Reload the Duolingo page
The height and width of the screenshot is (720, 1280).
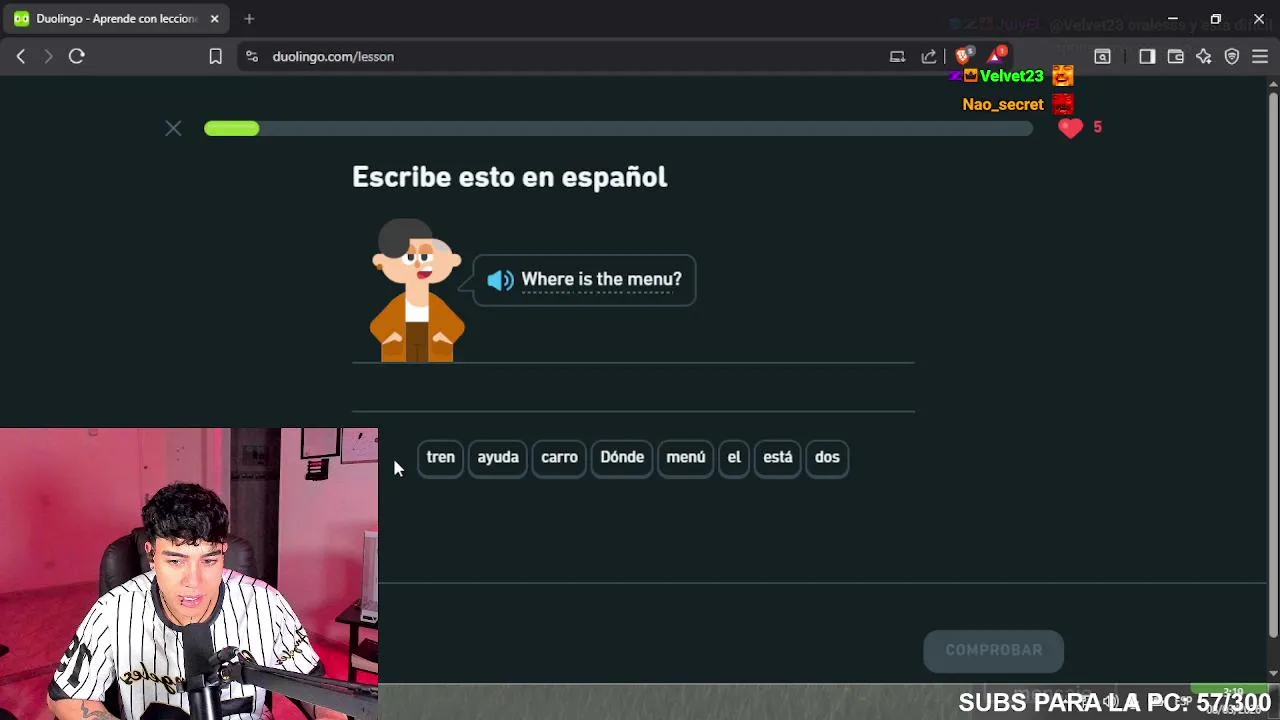tap(76, 57)
